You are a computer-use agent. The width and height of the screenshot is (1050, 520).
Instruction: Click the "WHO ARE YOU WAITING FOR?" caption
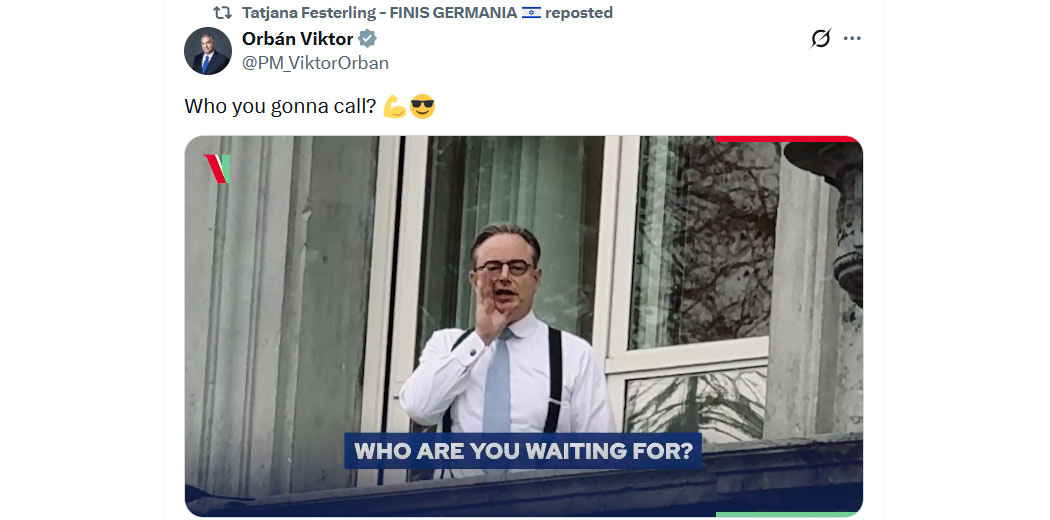(523, 451)
